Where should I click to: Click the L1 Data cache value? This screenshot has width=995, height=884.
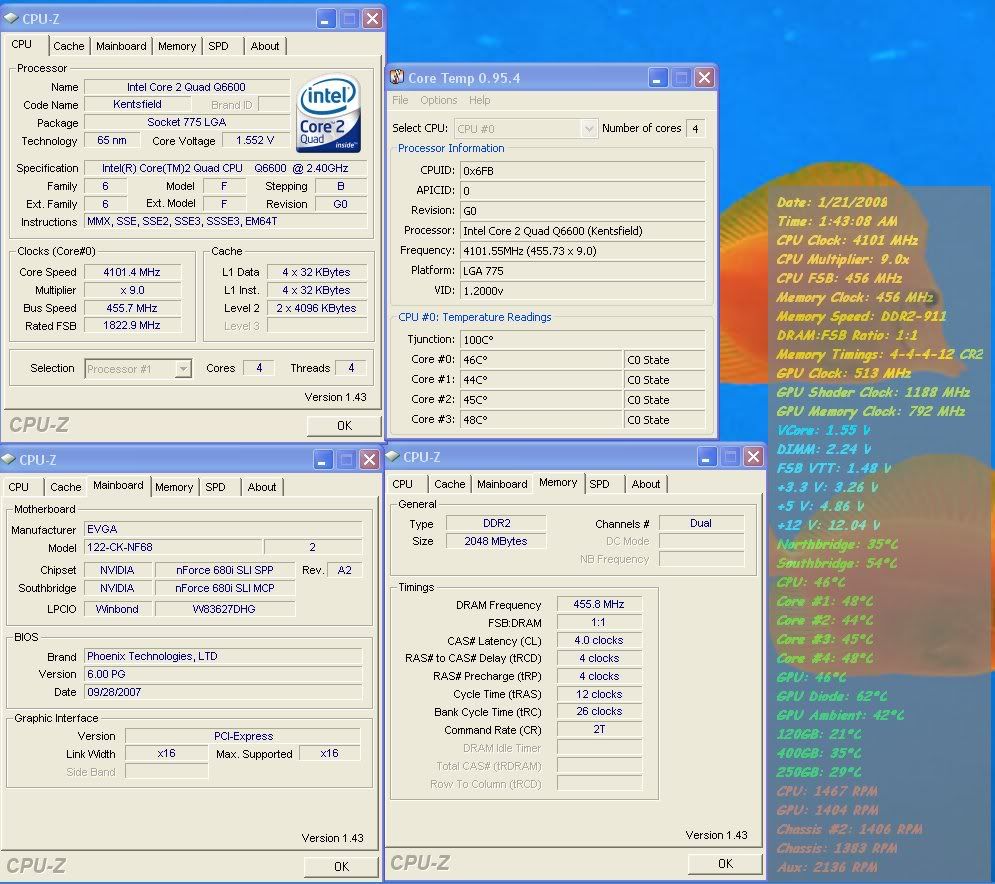pyautogui.click(x=317, y=272)
